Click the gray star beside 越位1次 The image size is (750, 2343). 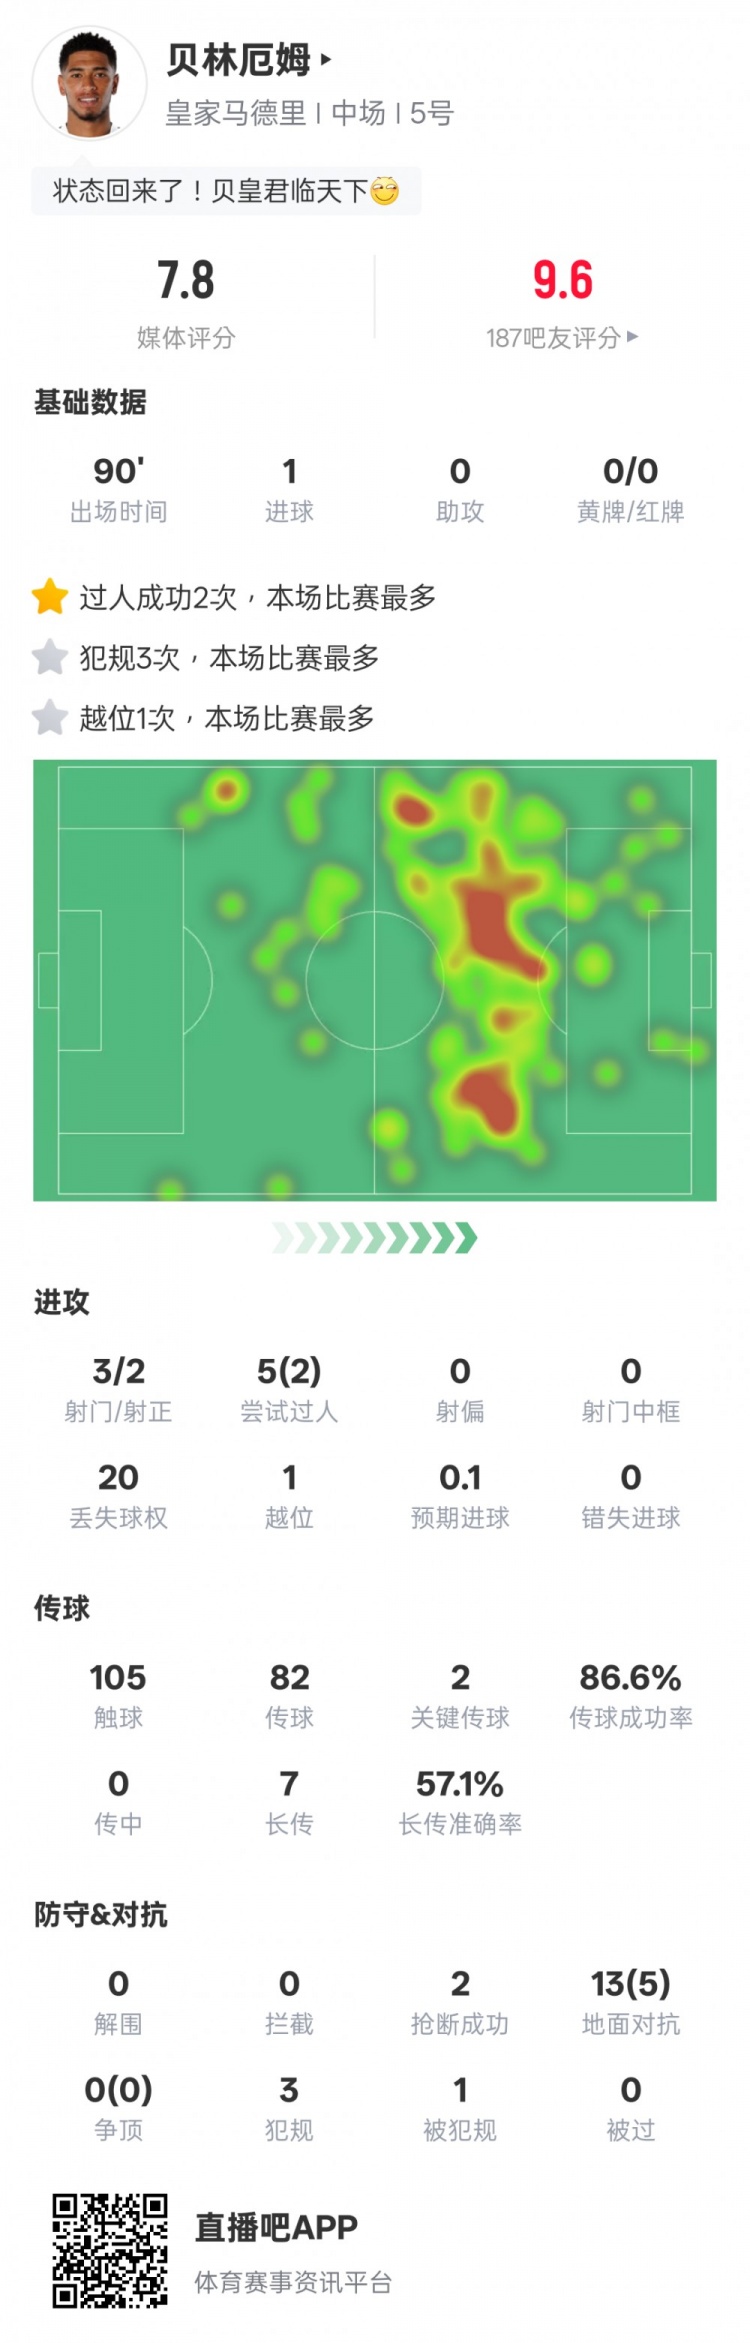pos(49,717)
